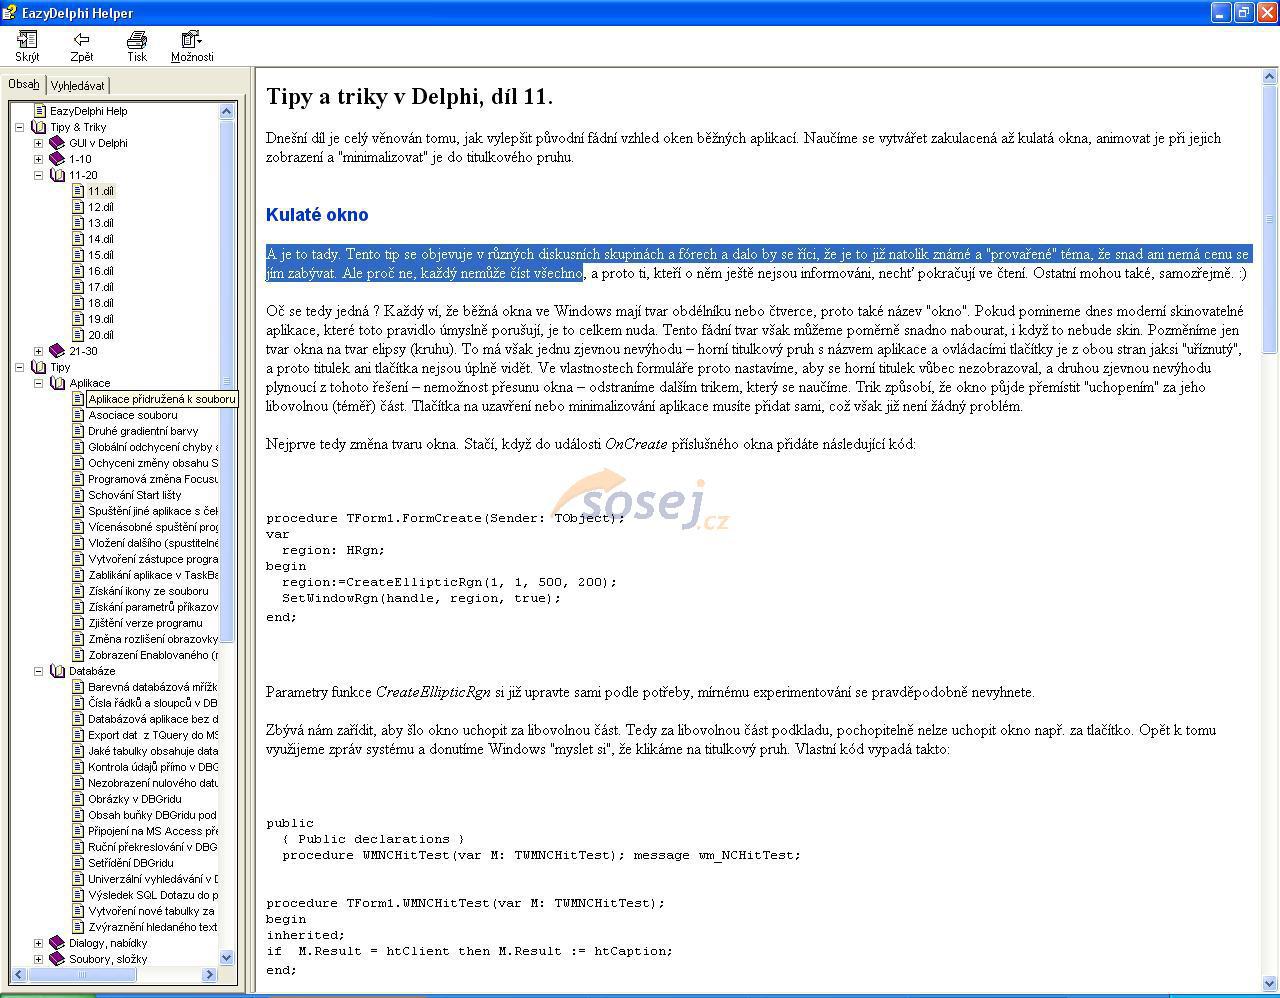1280x998 pixels.
Task: Click the content pane vertical scrollbar thumb
Action: [1270, 218]
